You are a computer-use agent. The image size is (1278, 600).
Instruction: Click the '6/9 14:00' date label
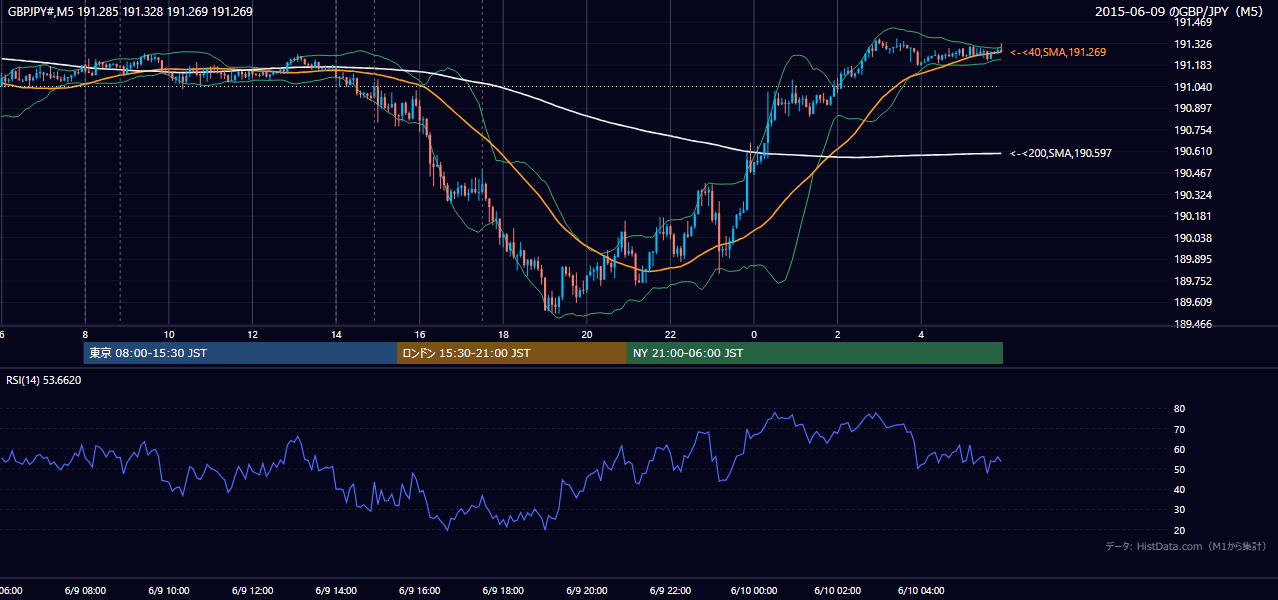point(335,590)
